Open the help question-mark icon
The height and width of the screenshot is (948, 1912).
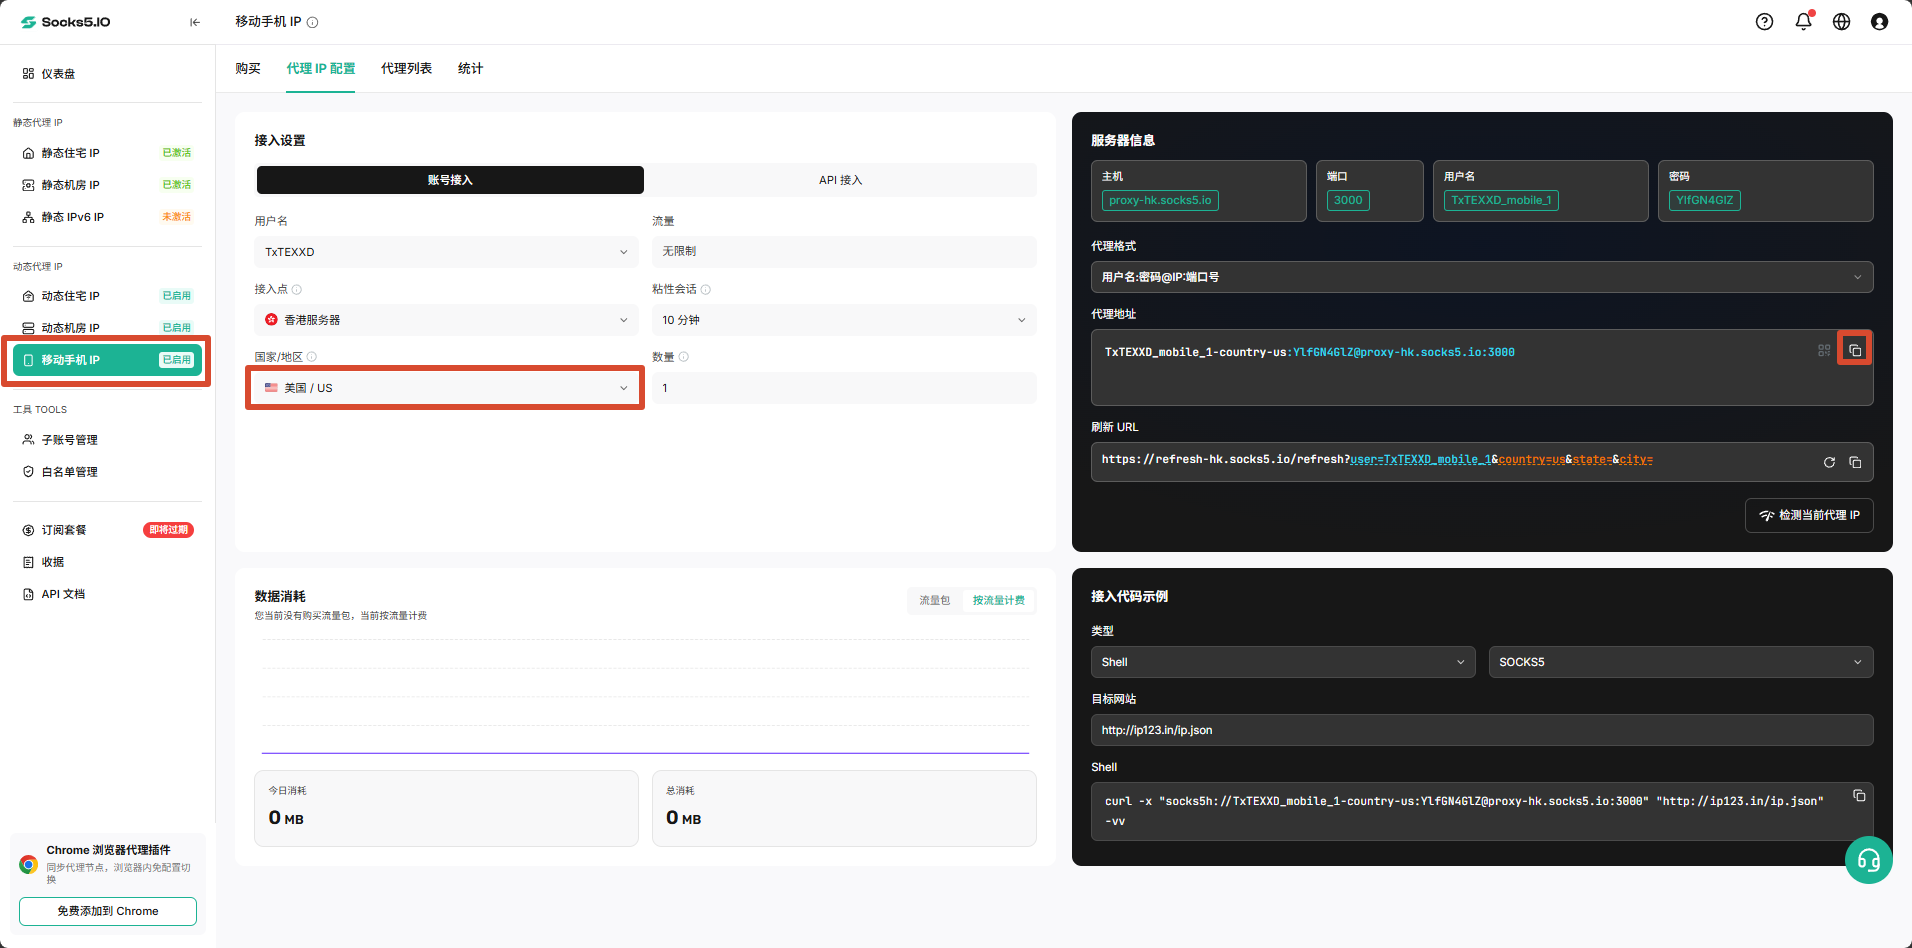click(1764, 22)
